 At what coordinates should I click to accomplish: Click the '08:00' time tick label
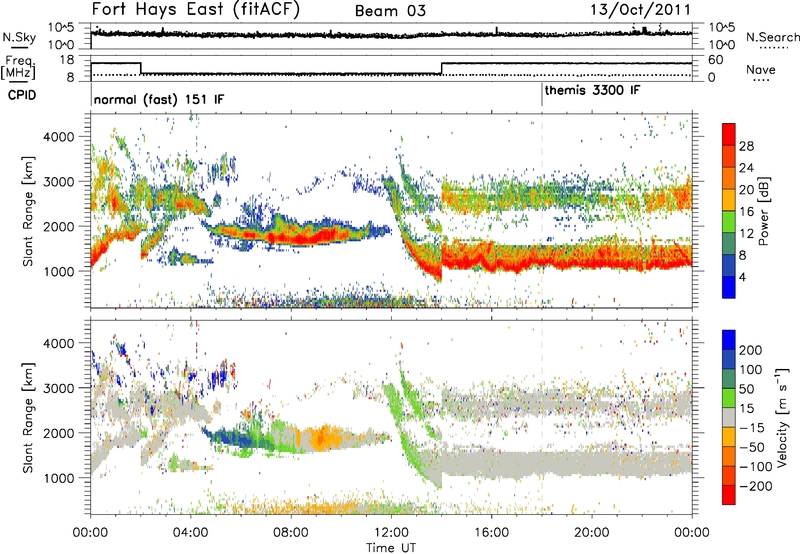click(x=291, y=533)
